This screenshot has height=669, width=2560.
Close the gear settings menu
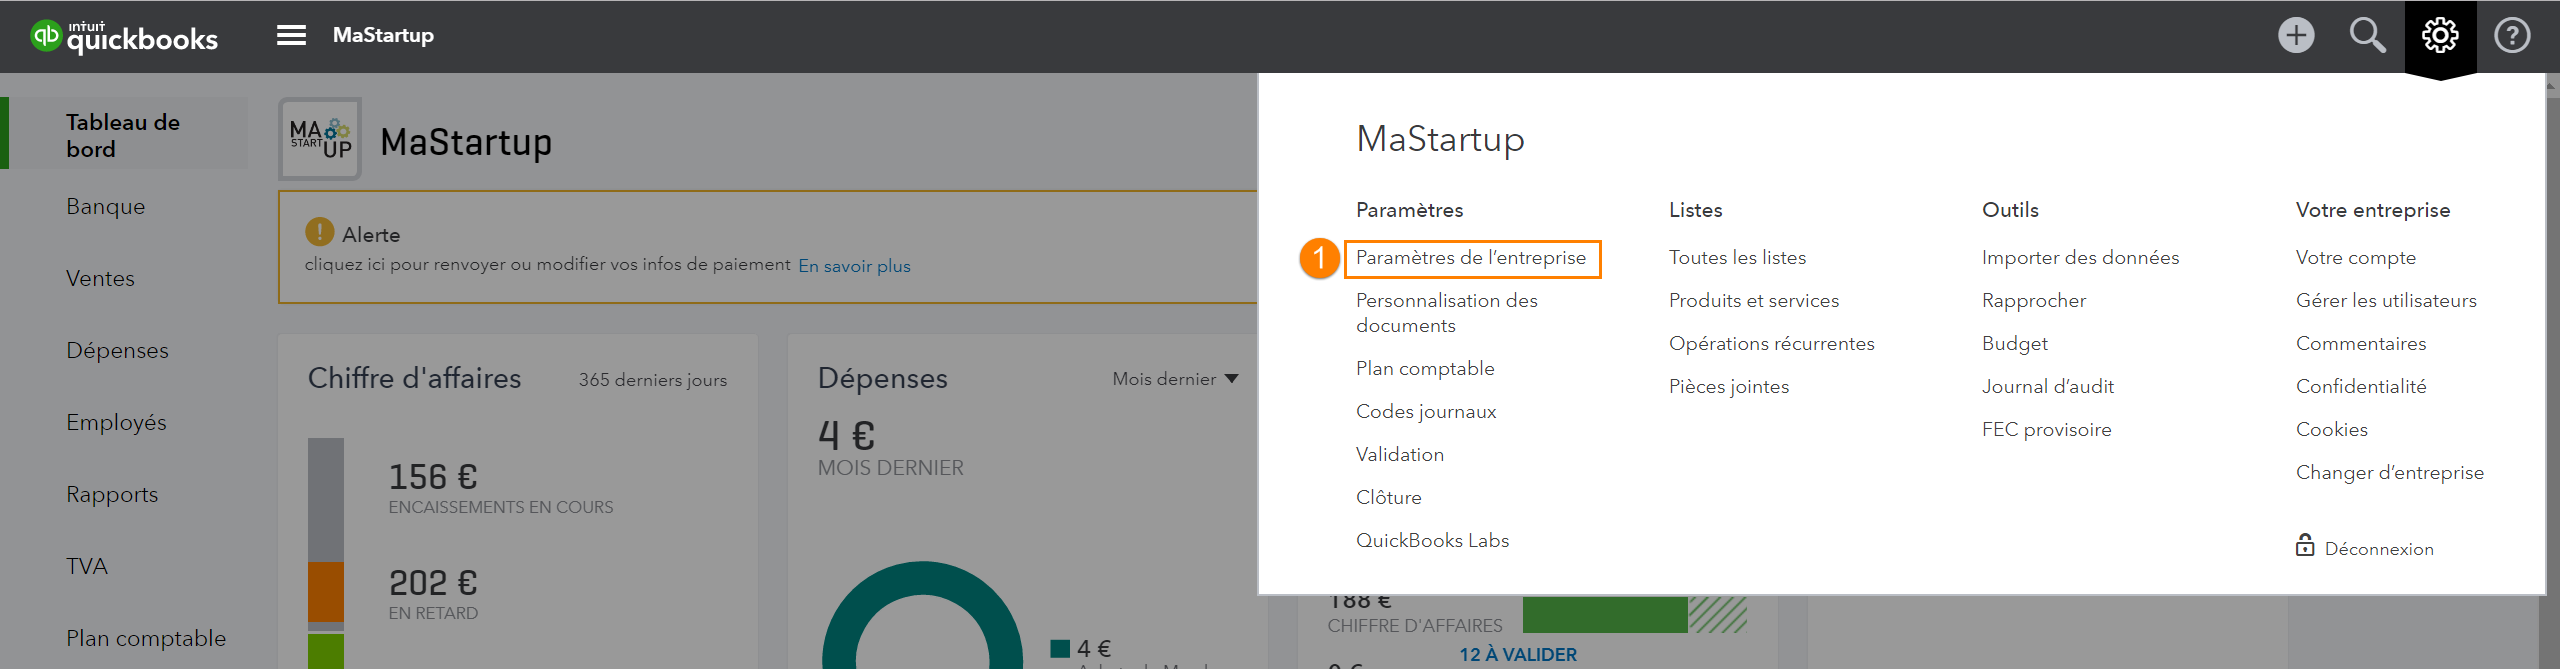(2440, 36)
